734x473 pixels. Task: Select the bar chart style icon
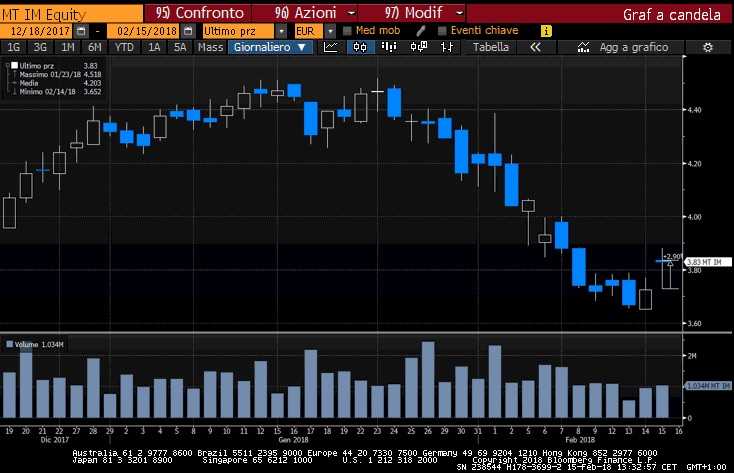(389, 47)
